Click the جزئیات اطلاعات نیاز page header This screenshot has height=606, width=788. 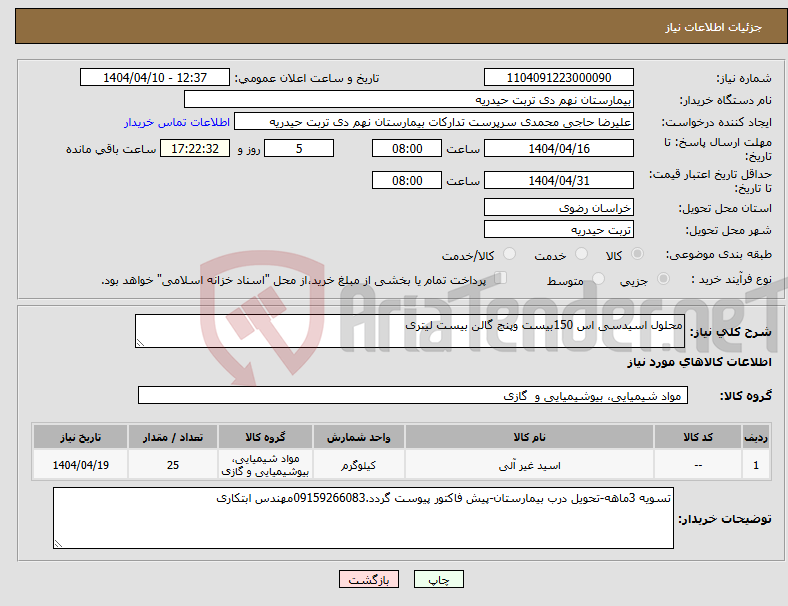(x=714, y=27)
